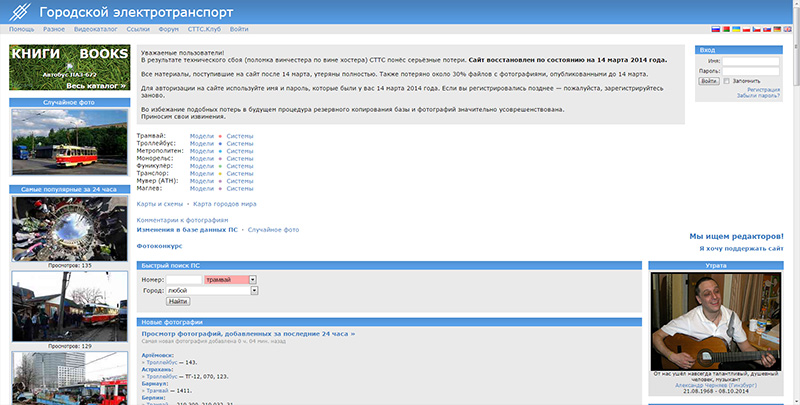800x405 pixels.
Task: Select the German flag language icon
Action: (x=777, y=30)
